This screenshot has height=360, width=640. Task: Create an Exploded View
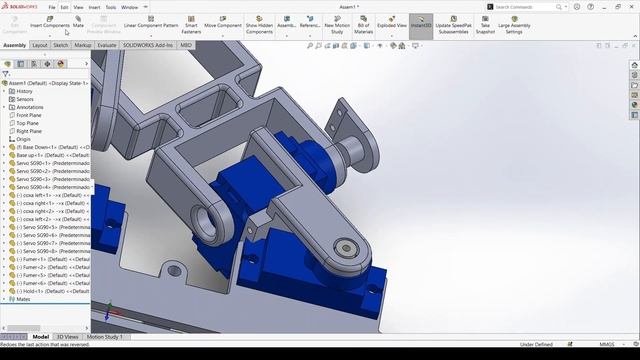[392, 22]
